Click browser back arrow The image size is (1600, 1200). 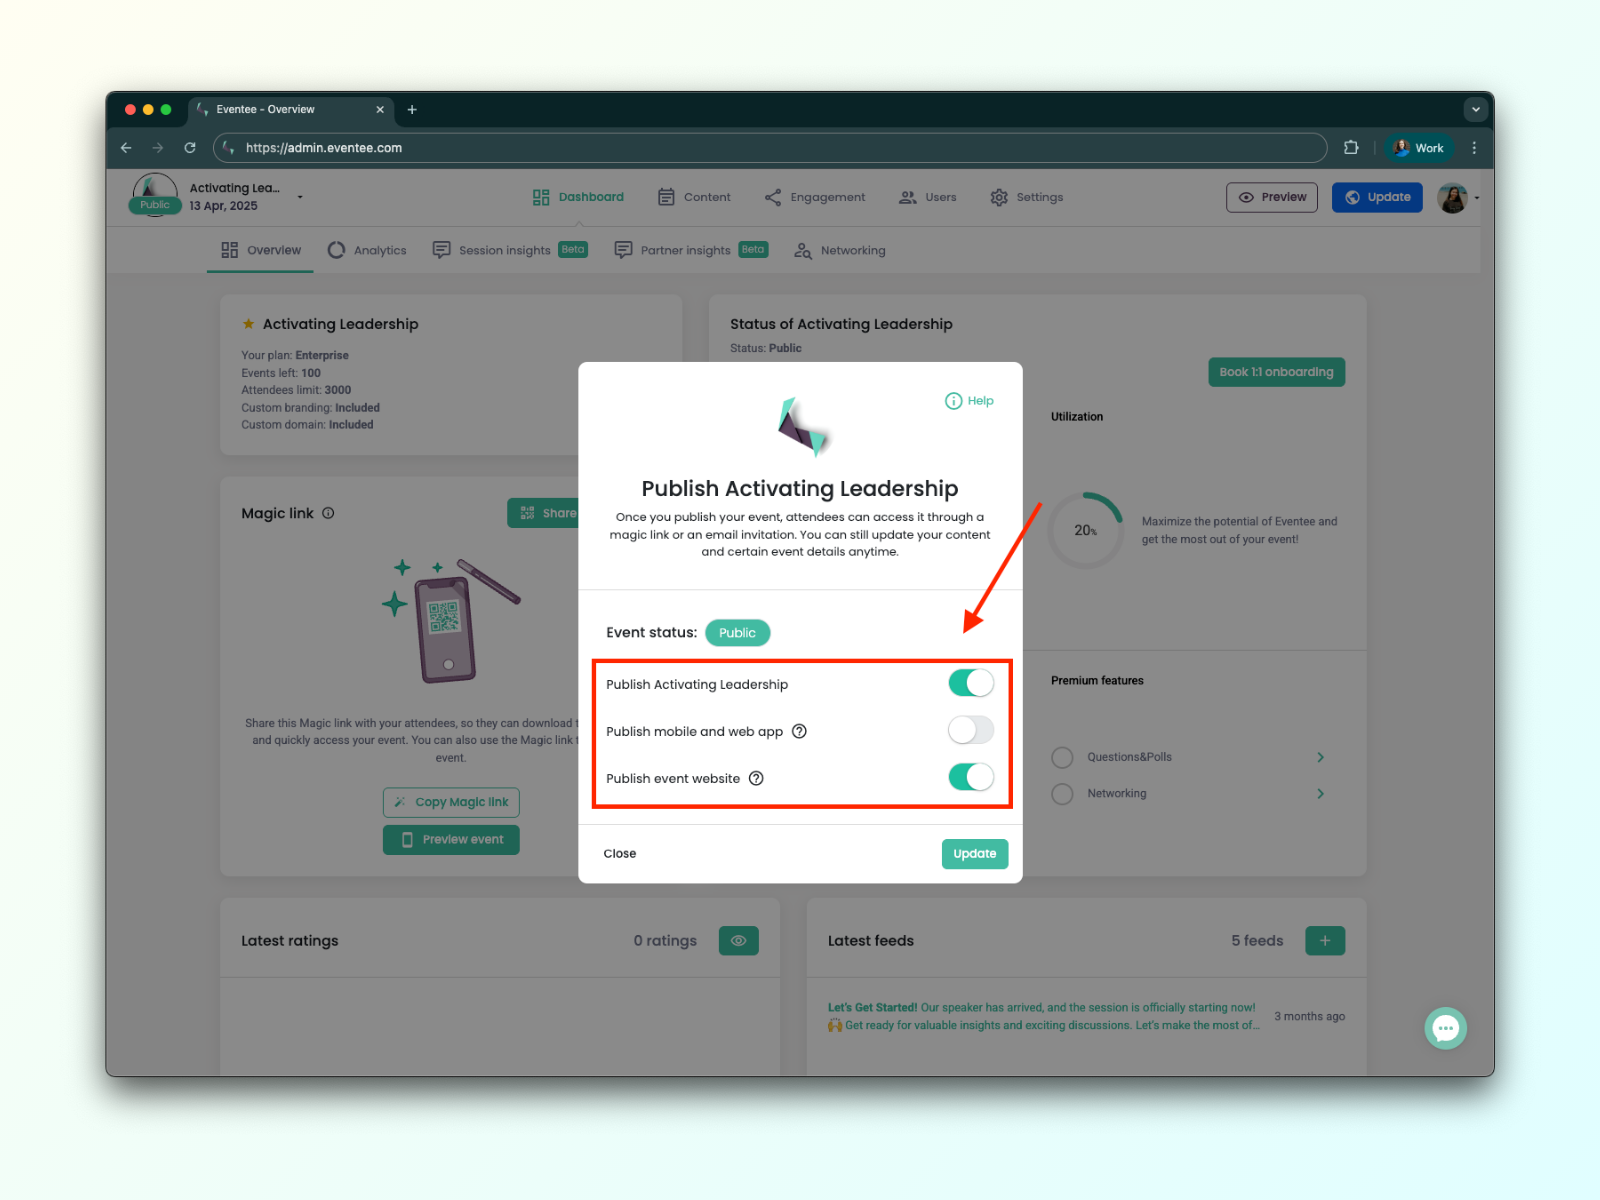[126, 148]
